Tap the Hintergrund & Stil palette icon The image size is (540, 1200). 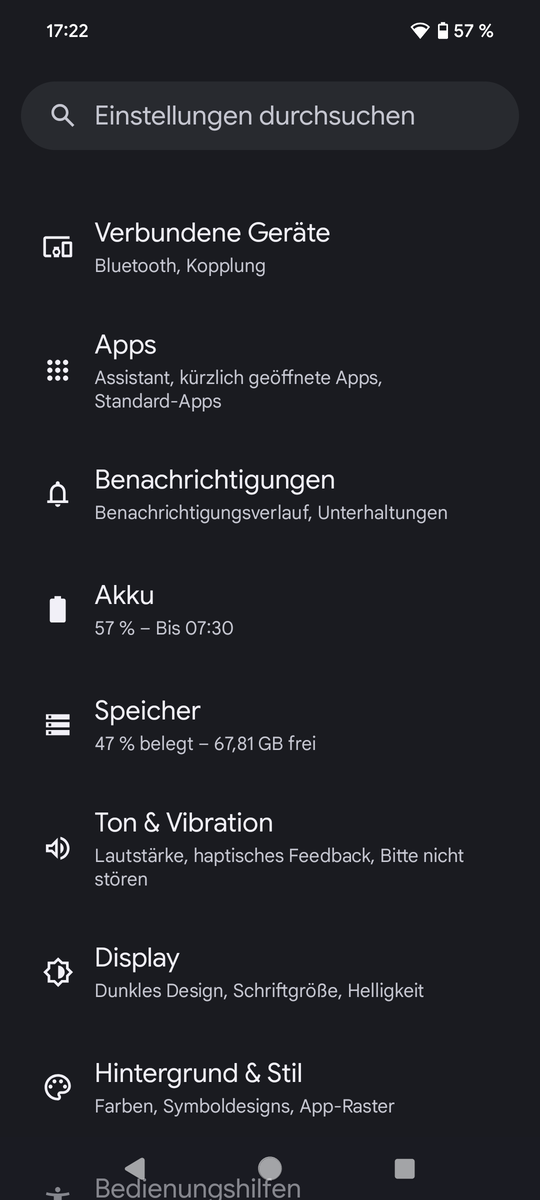58,1088
